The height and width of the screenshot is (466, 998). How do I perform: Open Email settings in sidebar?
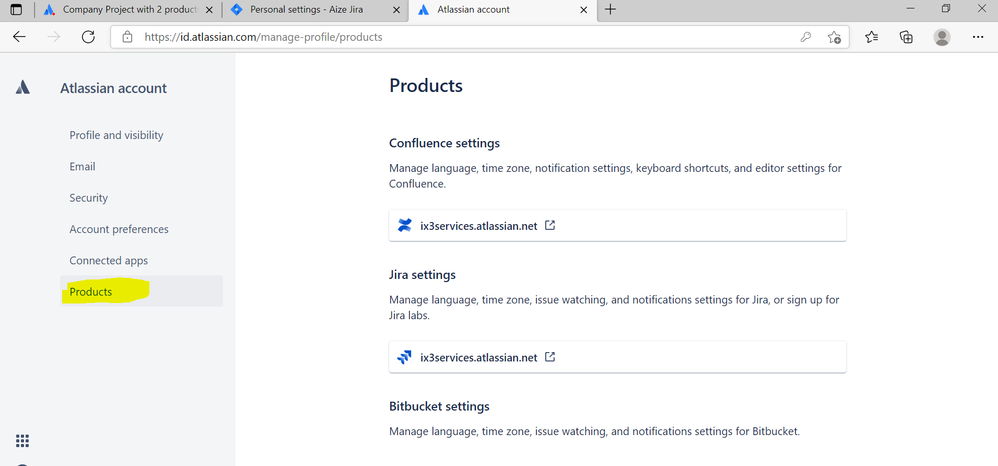tap(83, 166)
